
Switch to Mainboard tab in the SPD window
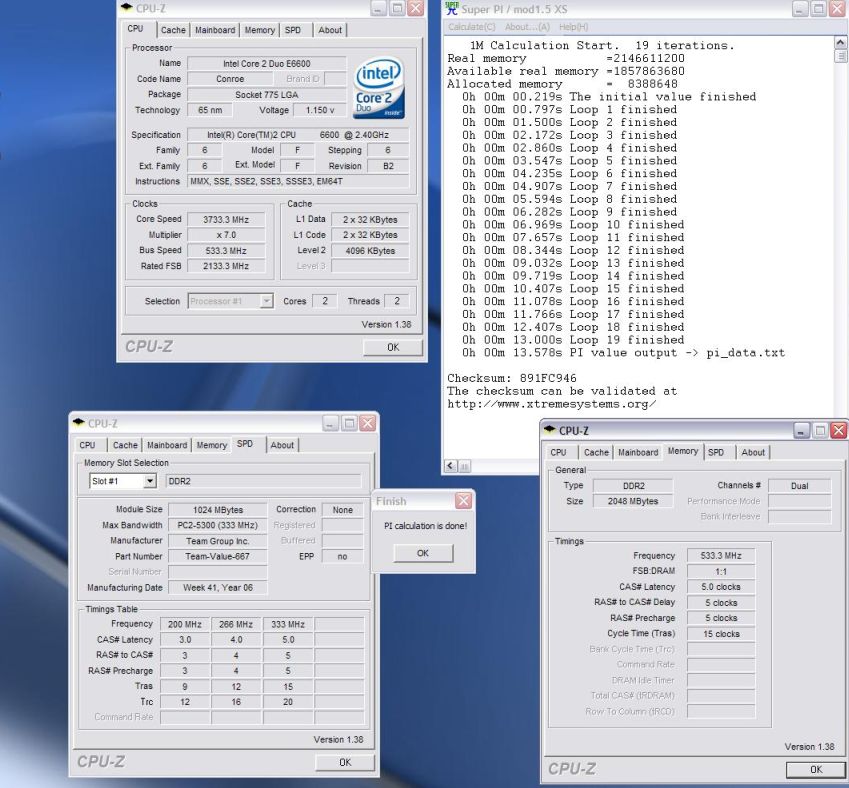click(x=167, y=445)
